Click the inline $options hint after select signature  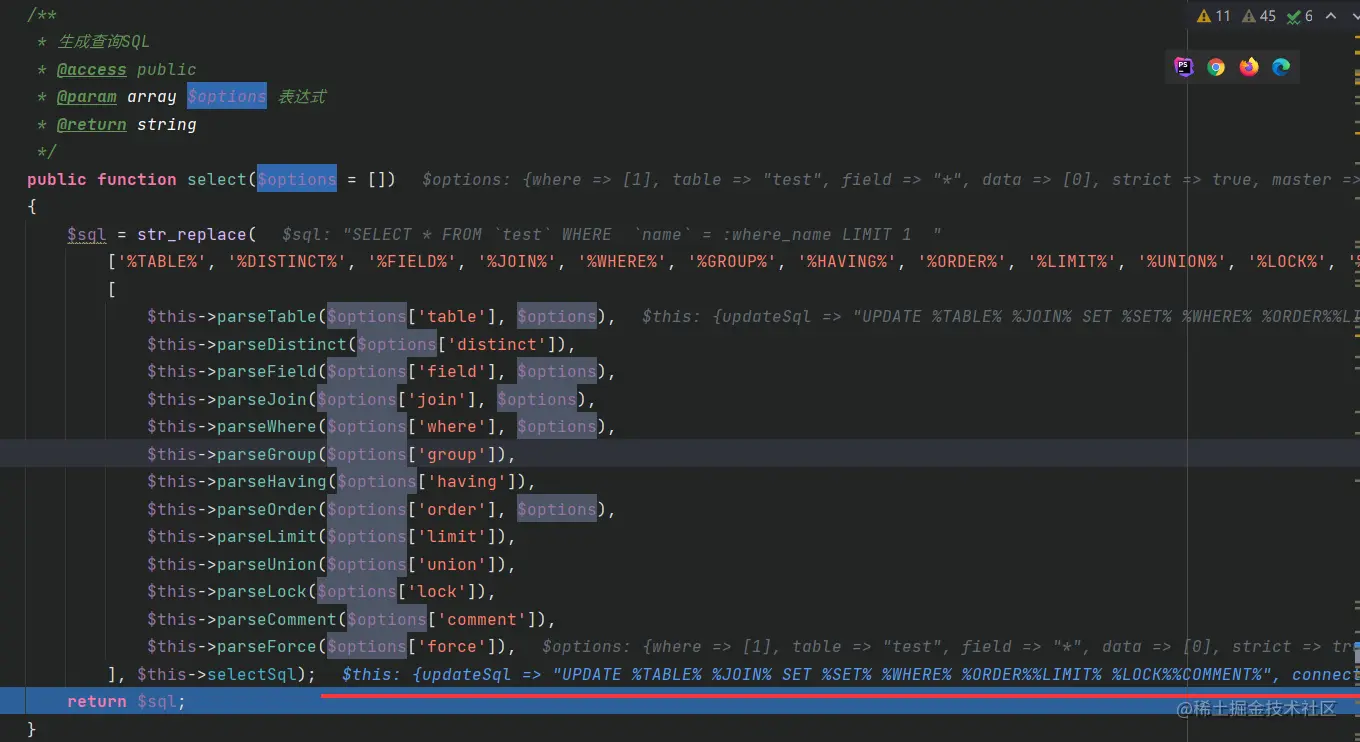(x=890, y=180)
